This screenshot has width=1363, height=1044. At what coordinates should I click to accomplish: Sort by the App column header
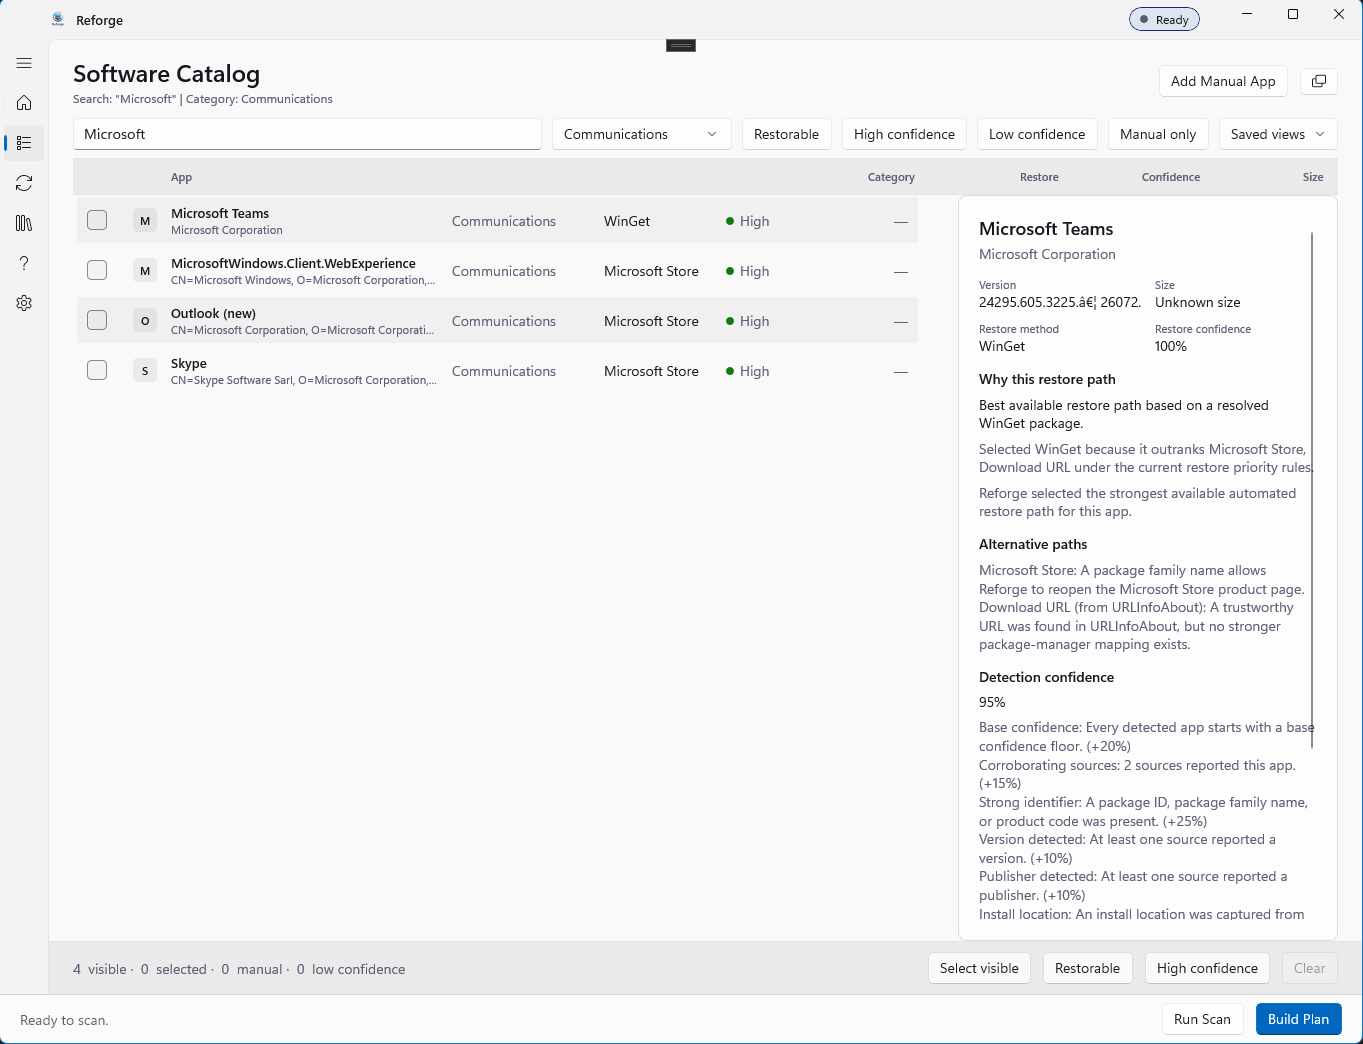click(181, 177)
